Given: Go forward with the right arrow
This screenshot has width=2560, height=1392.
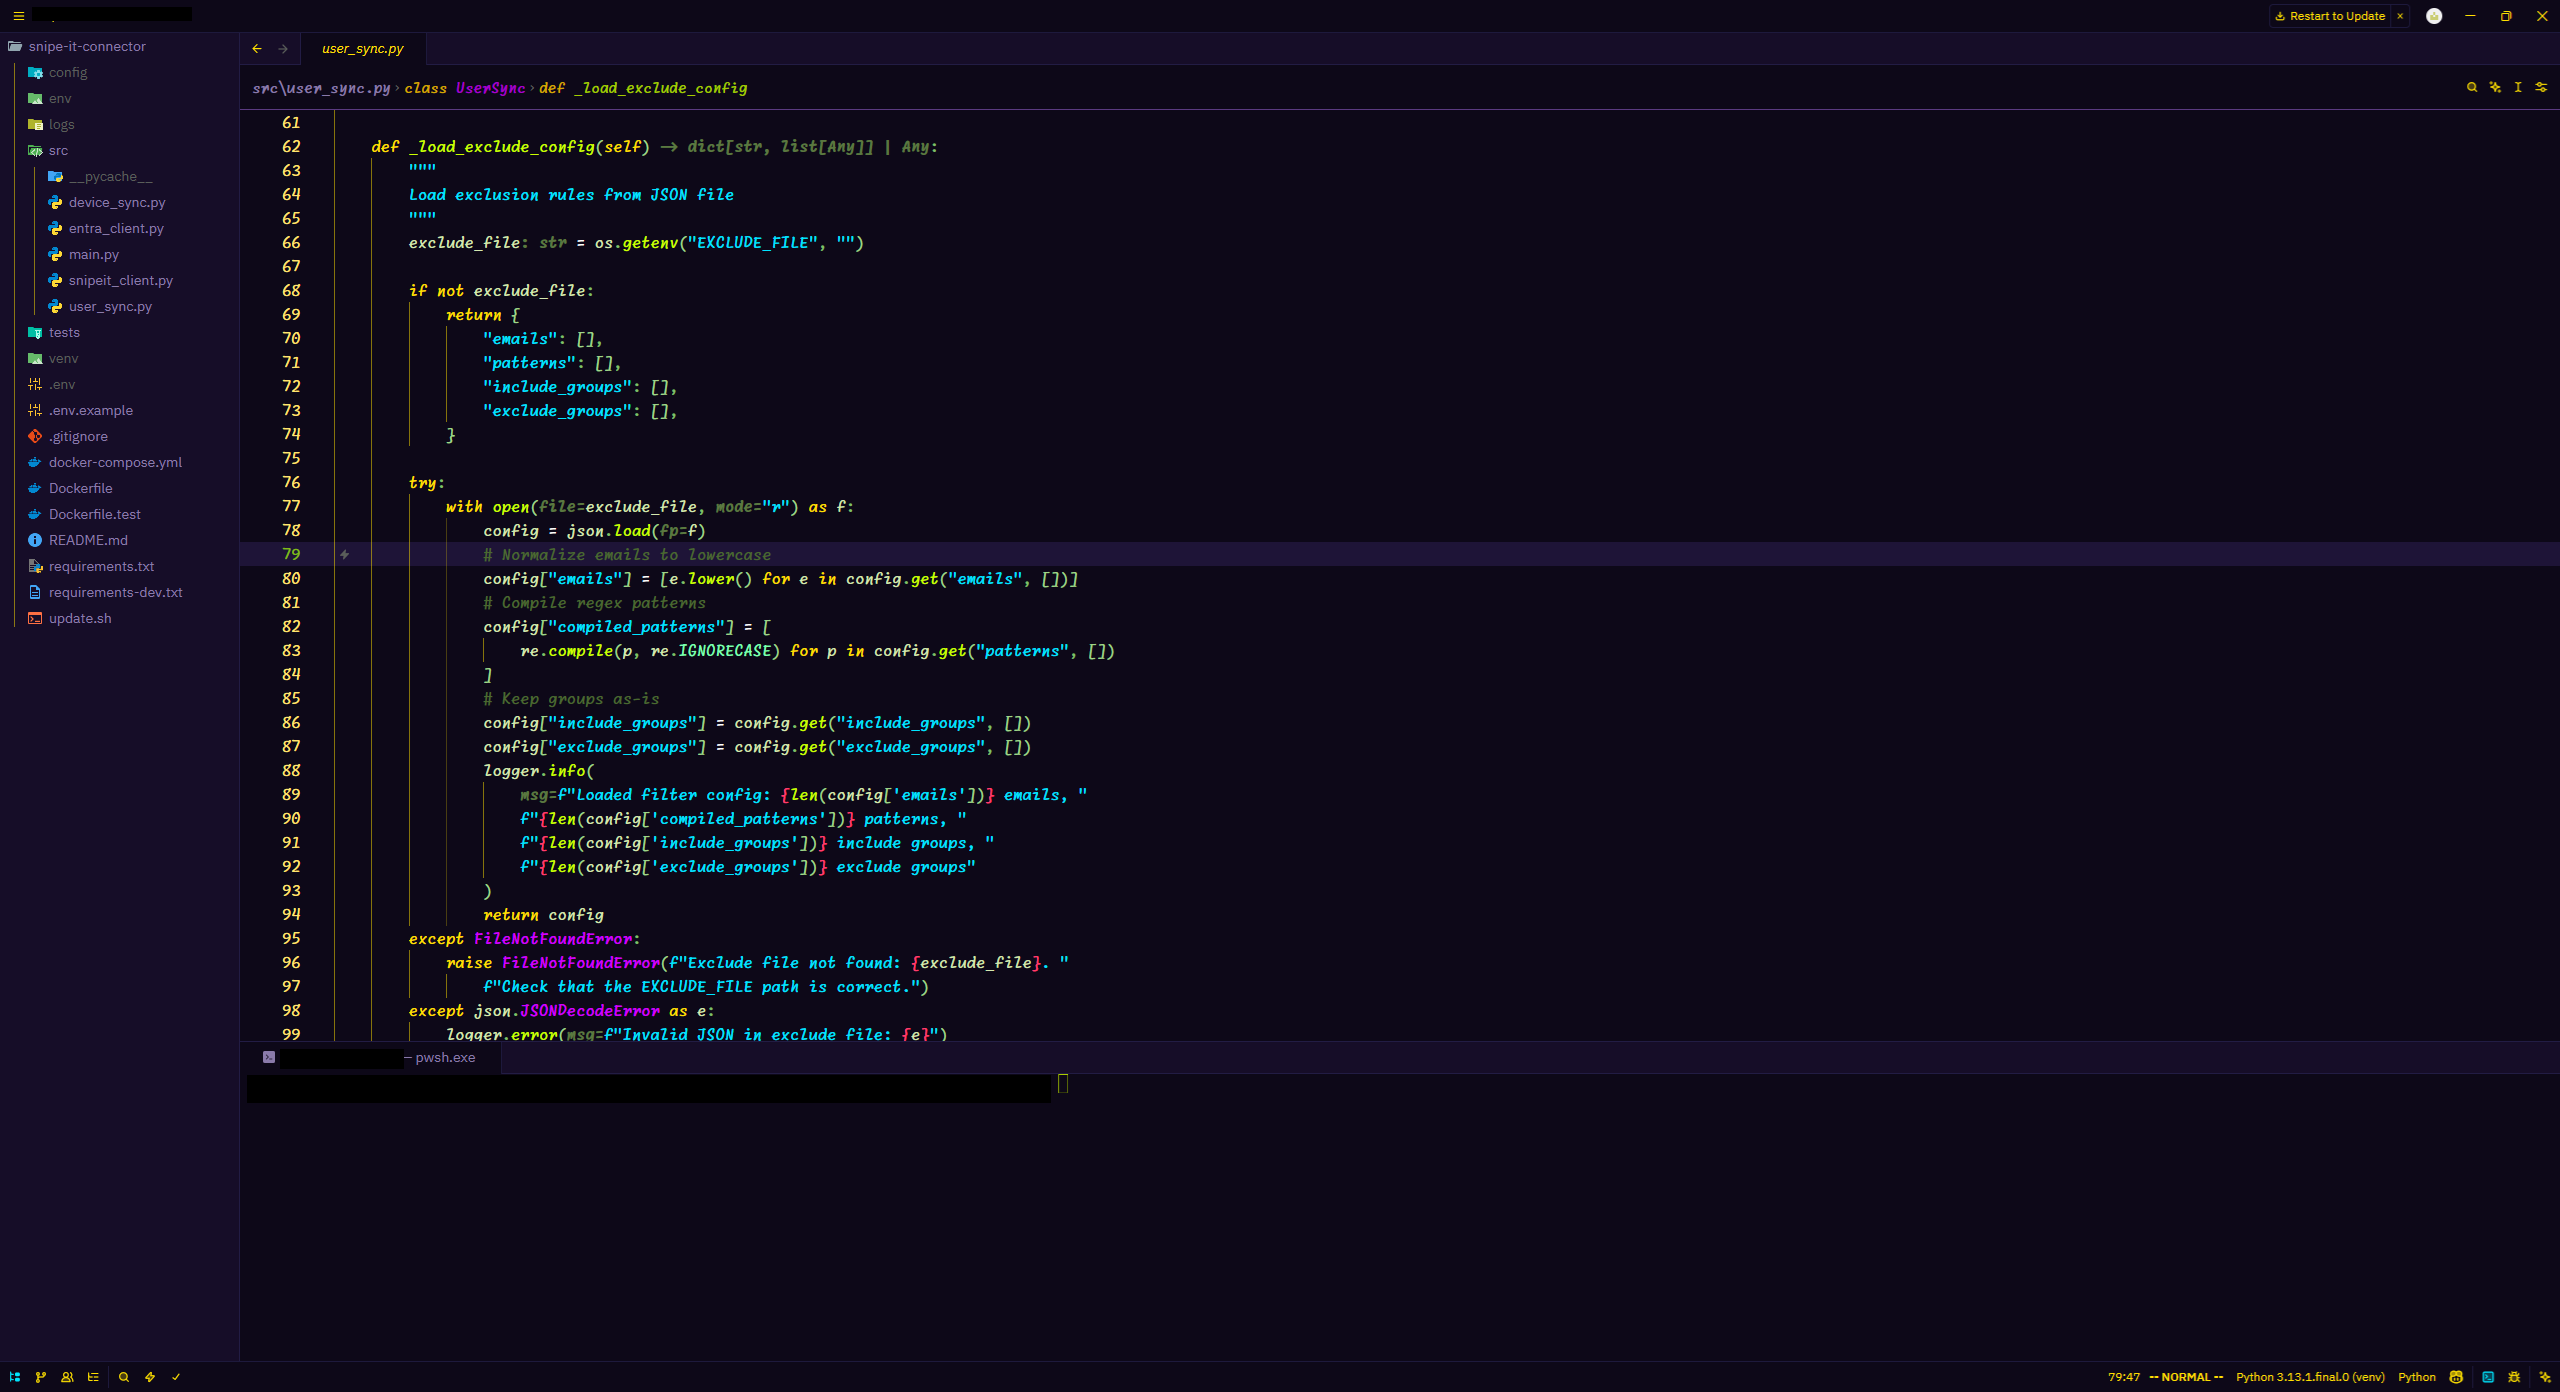Looking at the screenshot, I should click(x=283, y=48).
